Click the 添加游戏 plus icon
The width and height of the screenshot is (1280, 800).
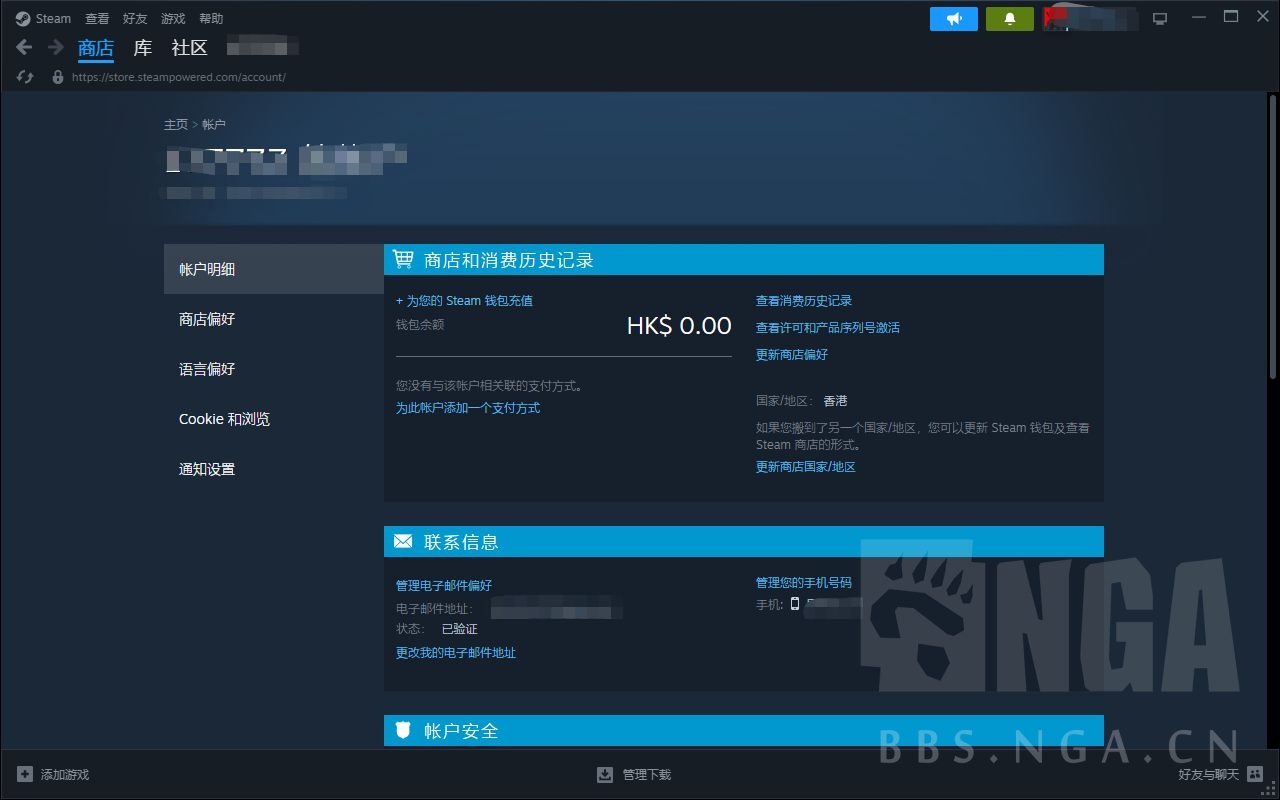tap(28, 774)
